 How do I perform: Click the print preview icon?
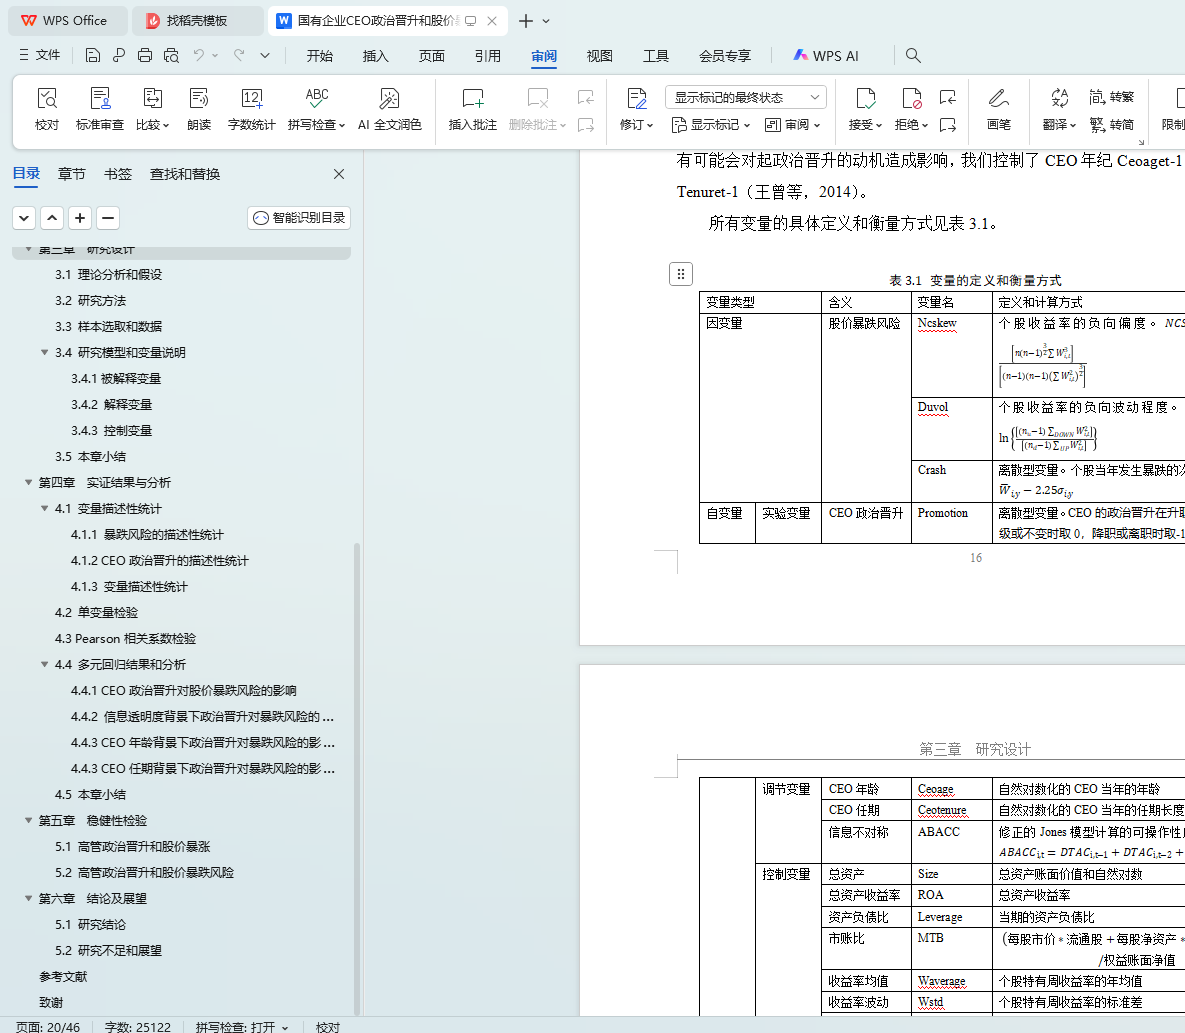point(172,55)
